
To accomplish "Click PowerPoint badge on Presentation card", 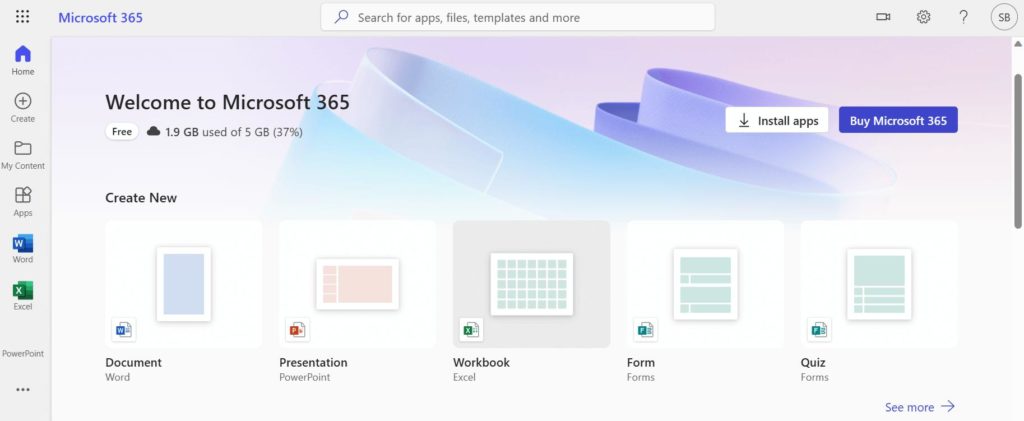I will (x=297, y=330).
